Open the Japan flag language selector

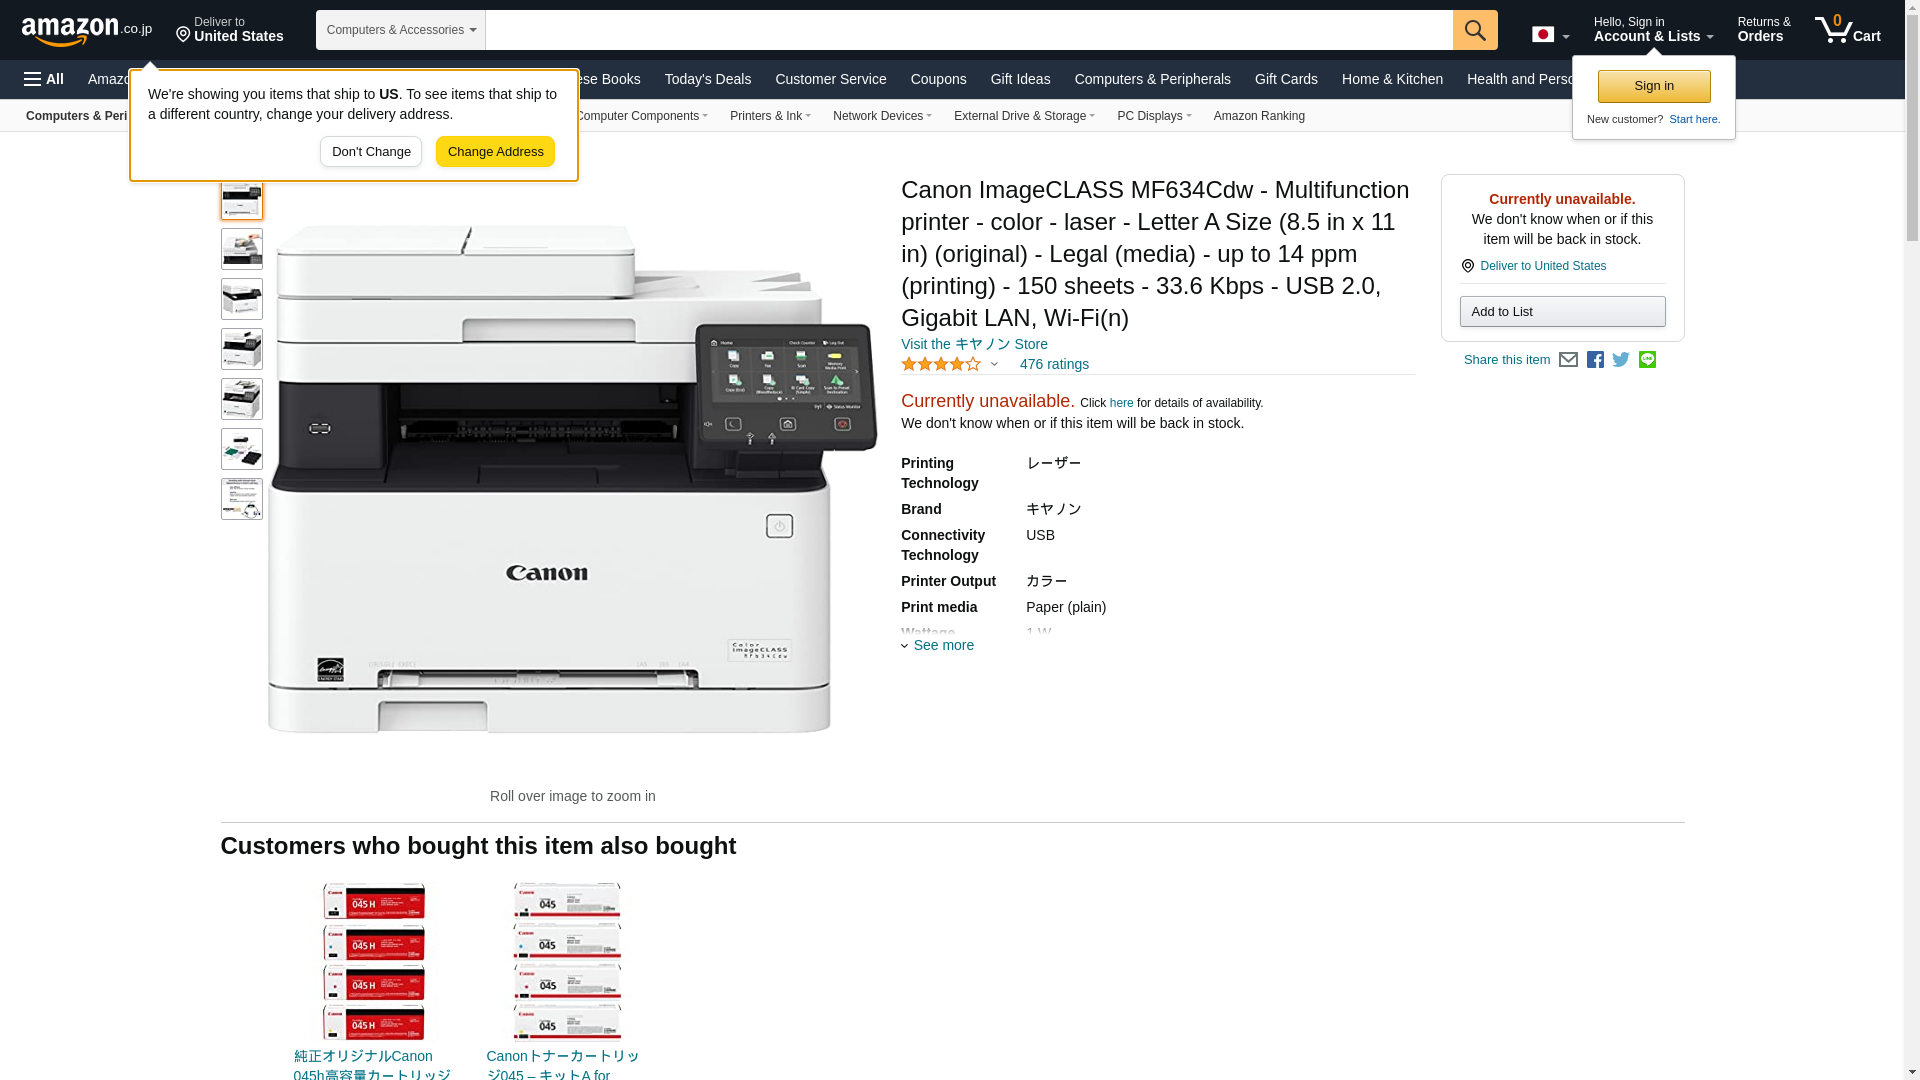pyautogui.click(x=1550, y=34)
